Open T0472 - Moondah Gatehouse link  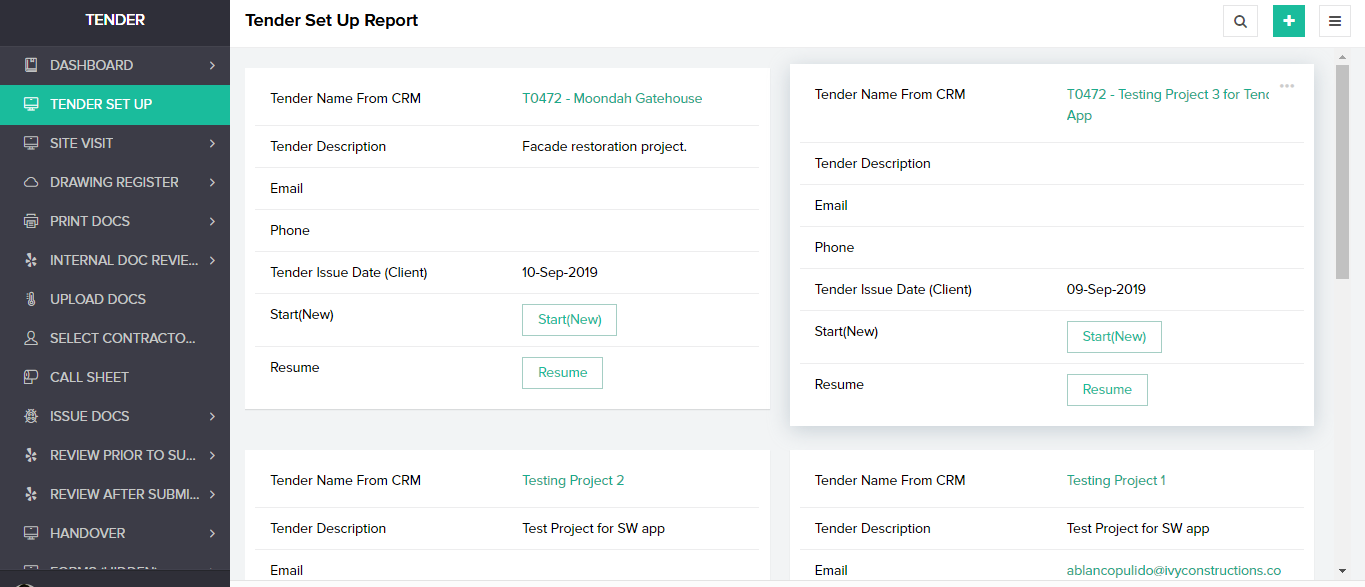[612, 98]
